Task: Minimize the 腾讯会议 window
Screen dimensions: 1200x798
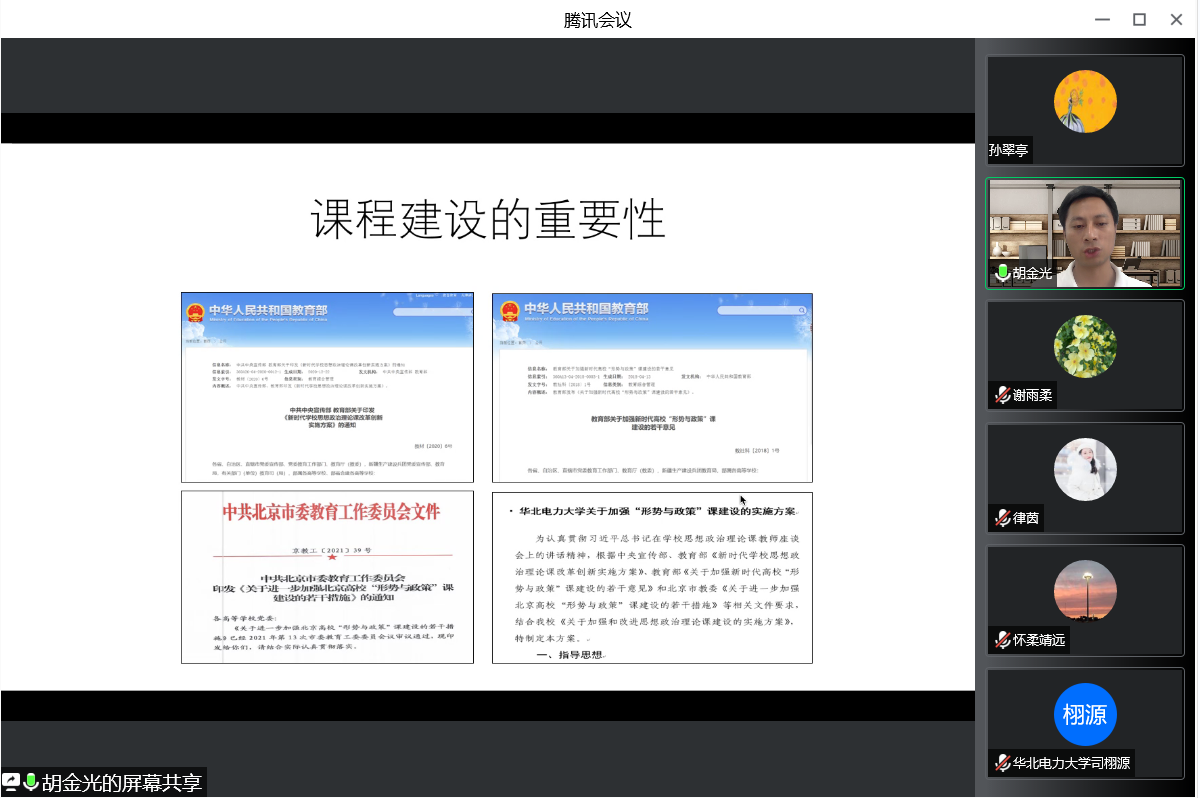Action: (1101, 19)
